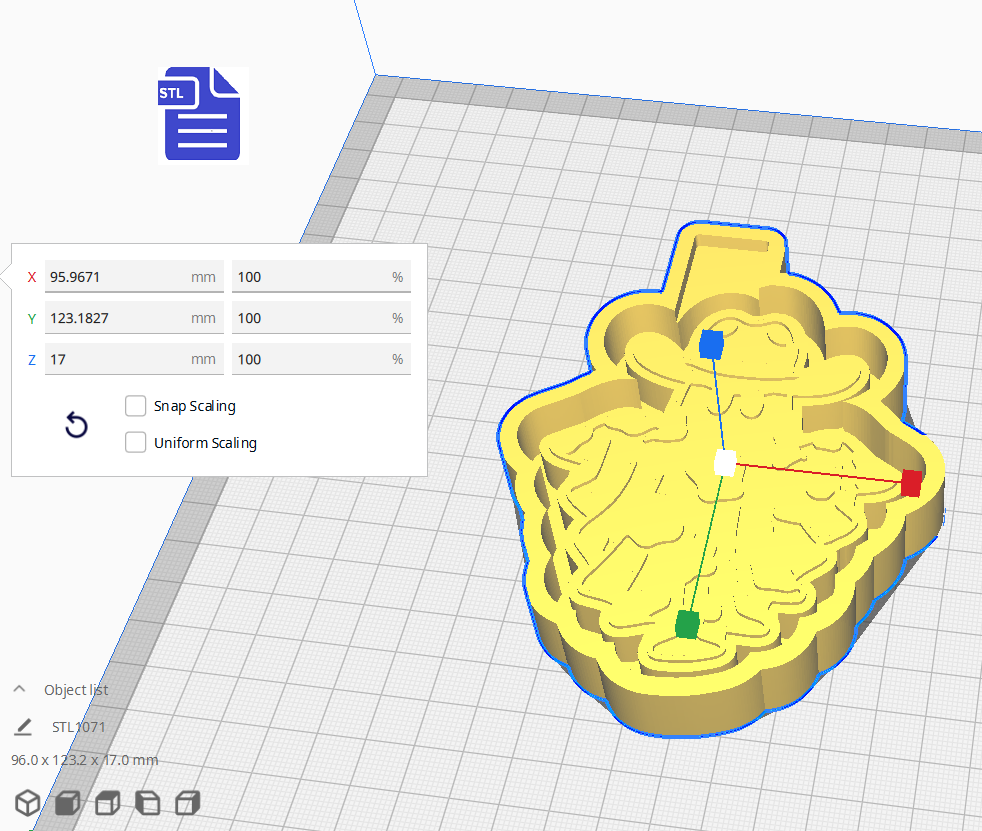Click the reset scale arrow icon
Viewport: 982px width, 831px height.
(76, 425)
